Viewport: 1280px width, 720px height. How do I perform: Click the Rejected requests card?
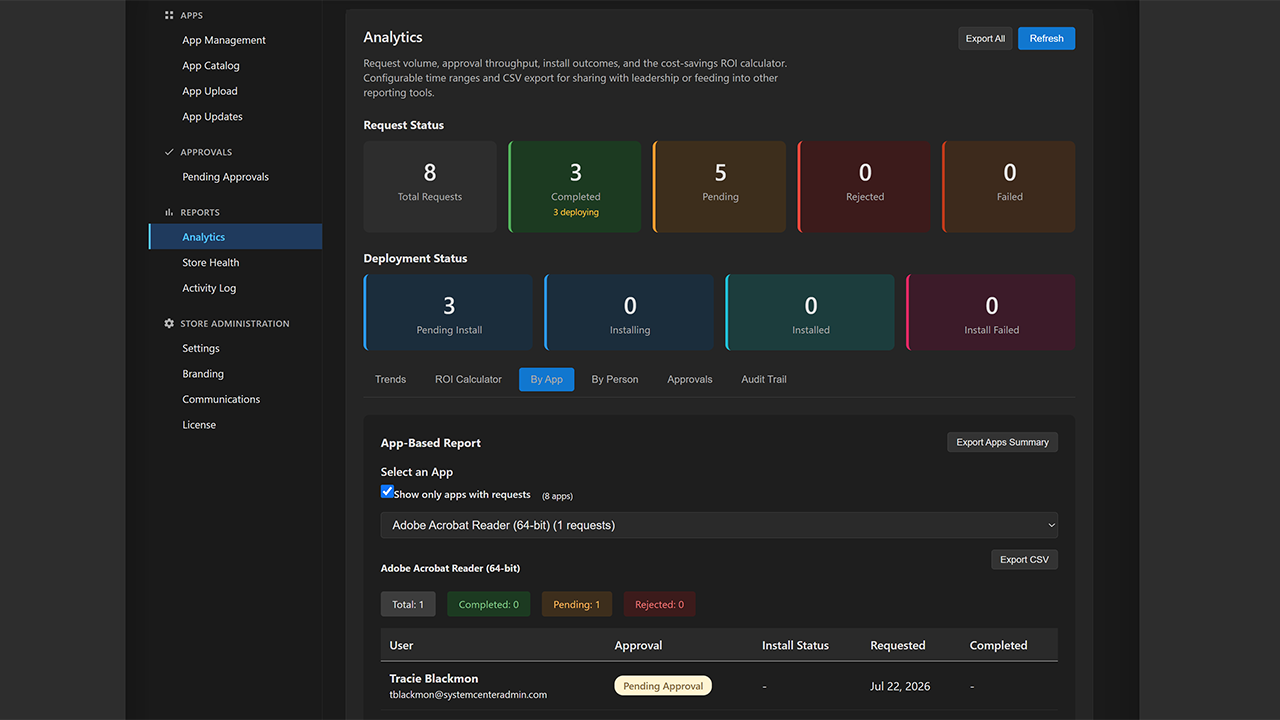pos(865,187)
